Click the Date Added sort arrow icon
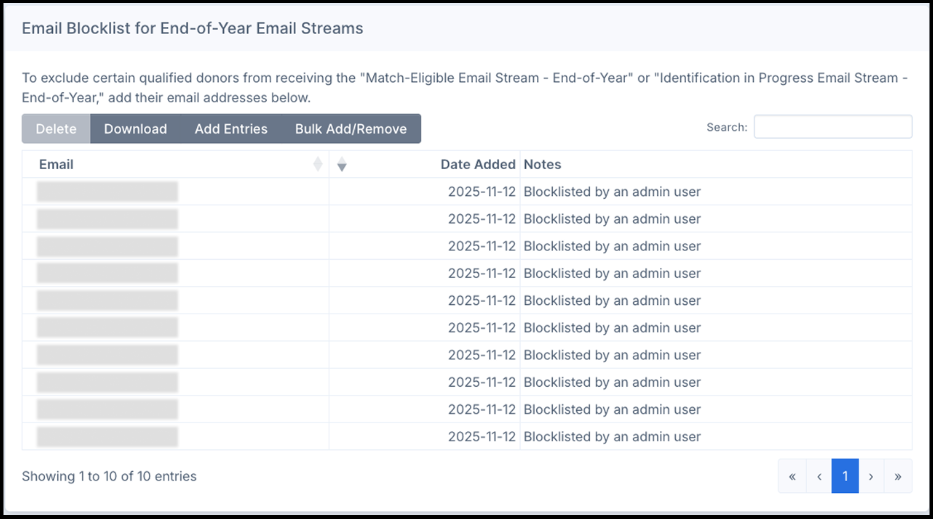 pos(342,165)
